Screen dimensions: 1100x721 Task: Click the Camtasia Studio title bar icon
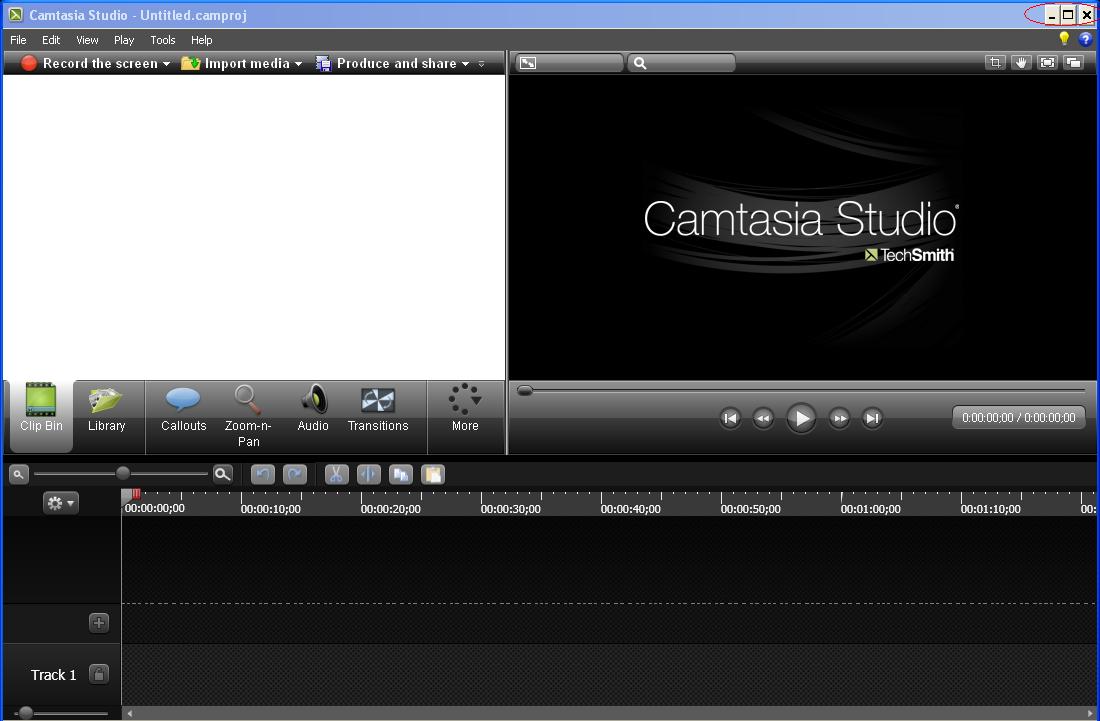15,15
